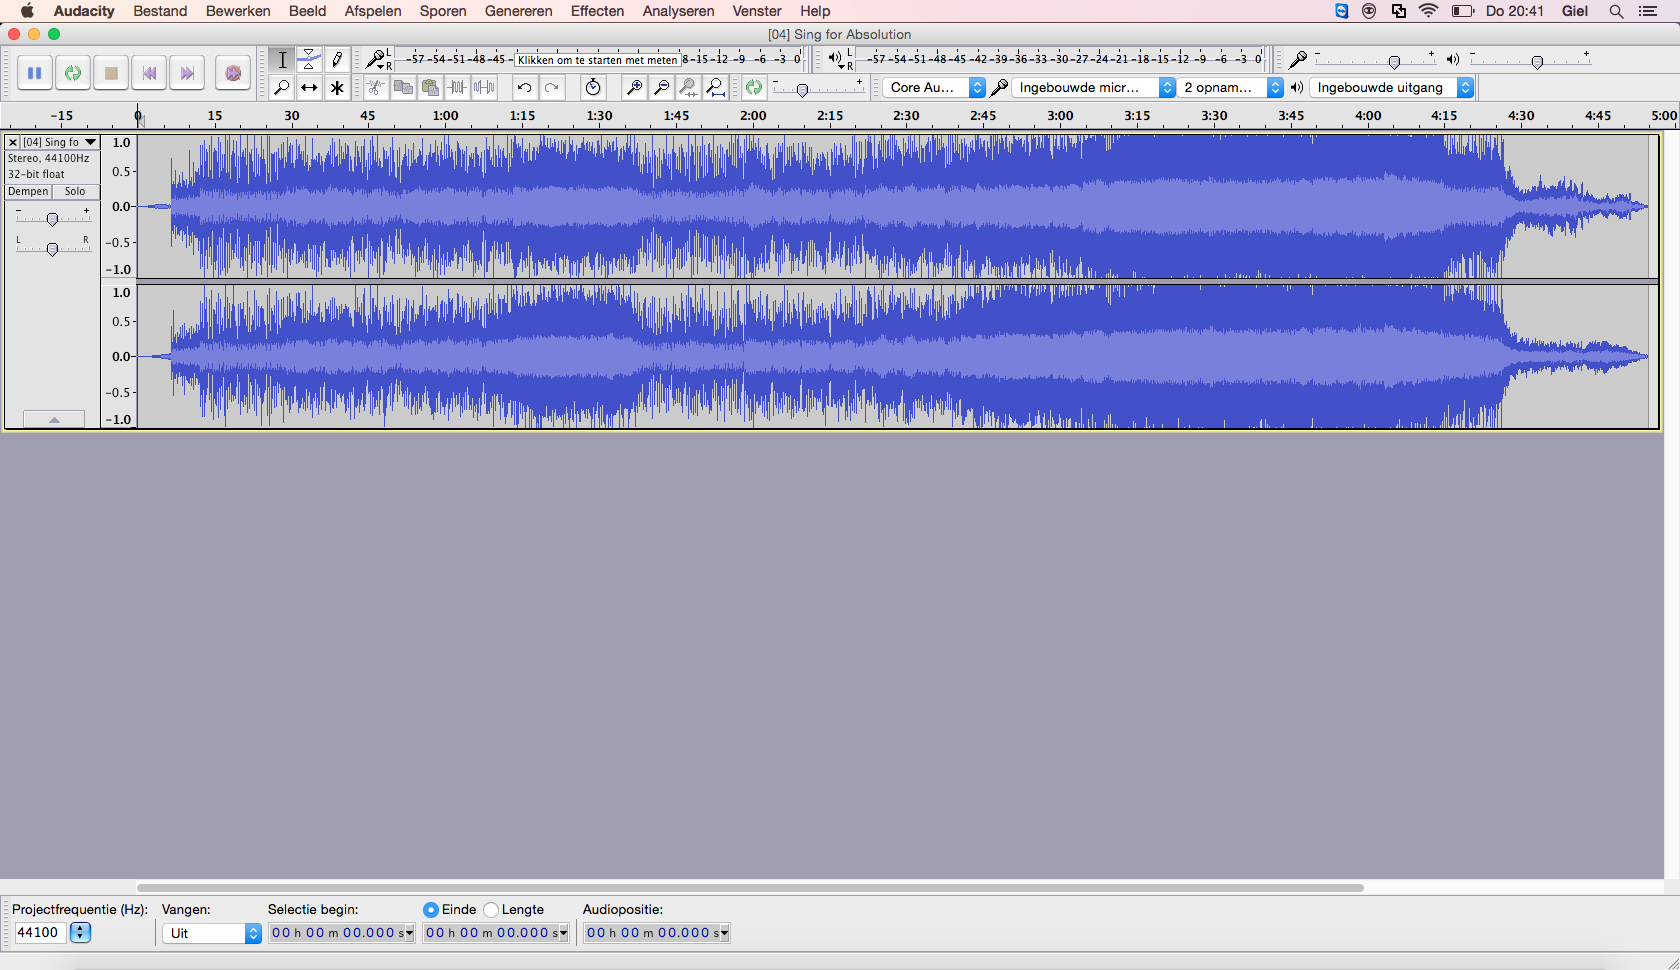Open the 2 opname channels dropdown
The width and height of the screenshot is (1680, 970).
tap(1230, 88)
